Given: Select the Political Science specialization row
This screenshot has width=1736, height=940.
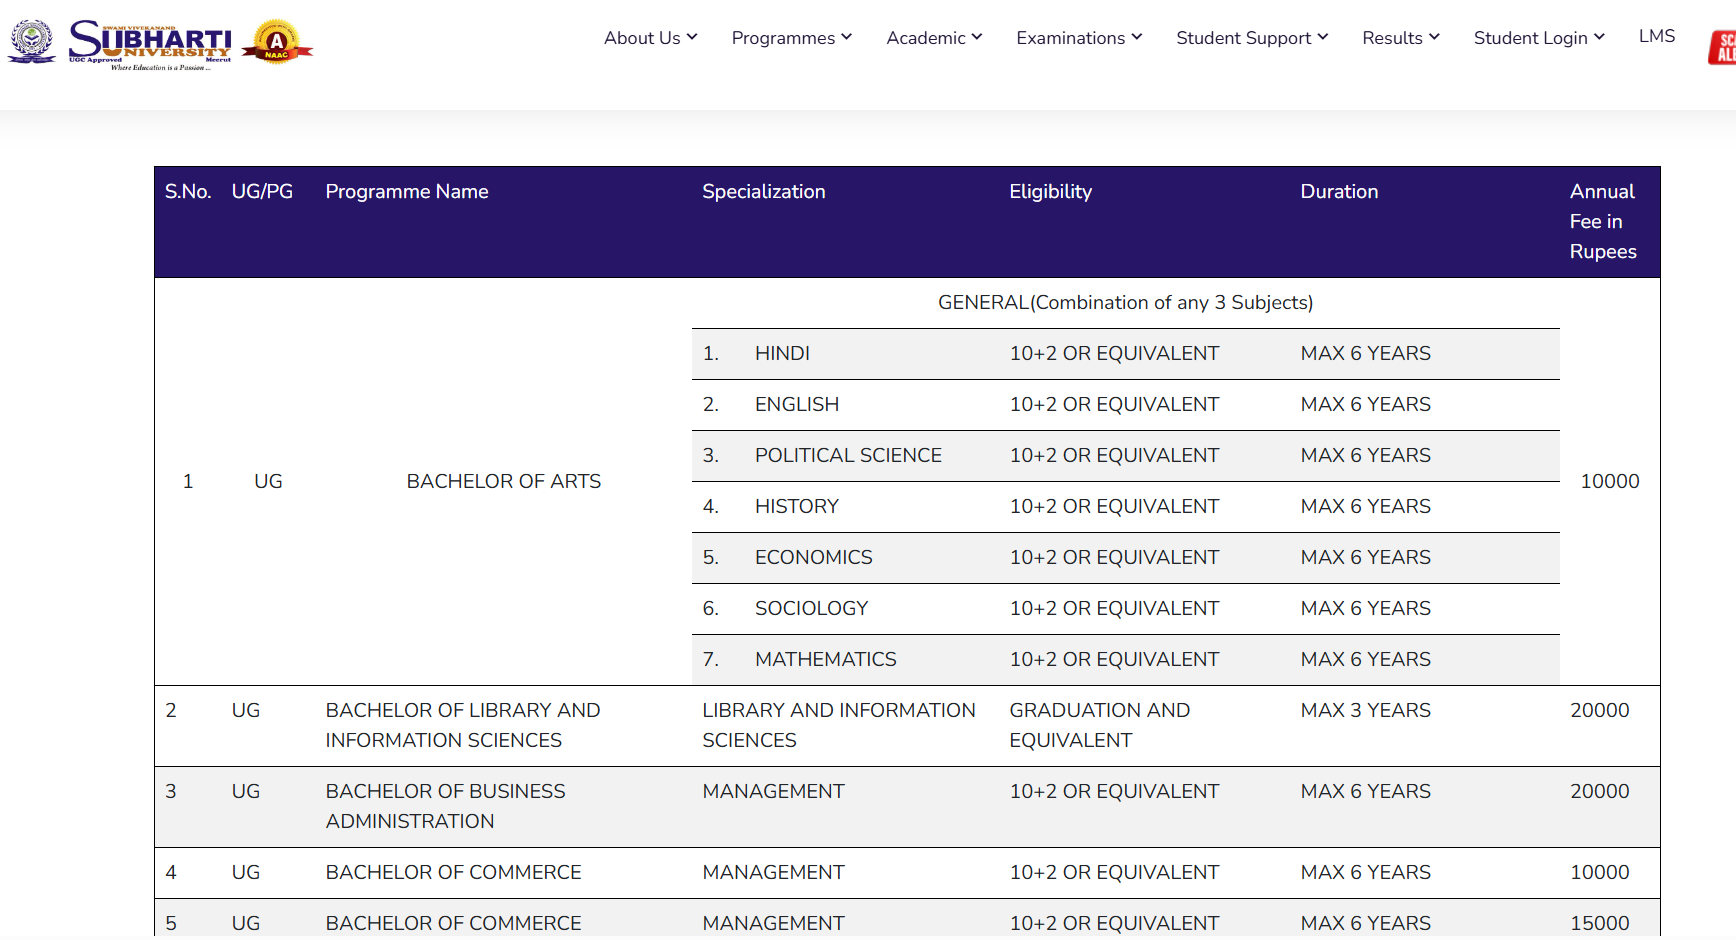Looking at the screenshot, I should [847, 456].
